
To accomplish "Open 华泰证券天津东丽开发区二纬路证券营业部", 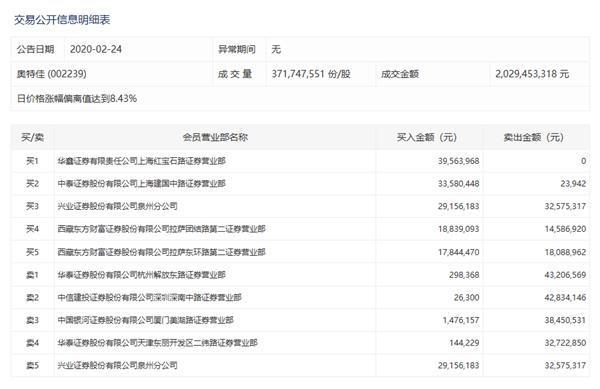I will point(158,343).
